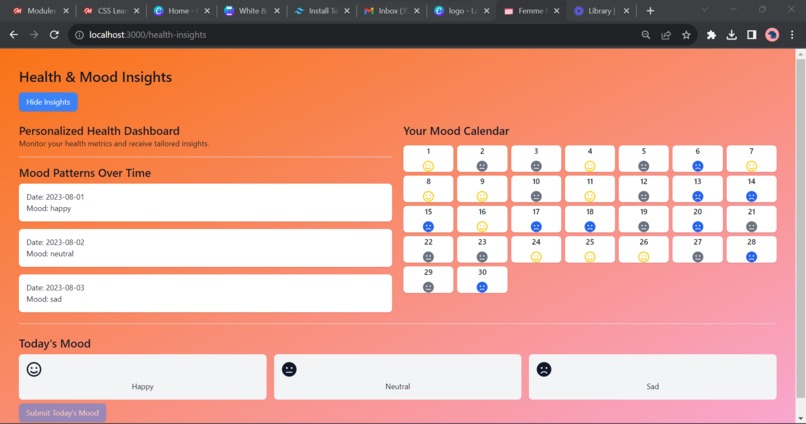The height and width of the screenshot is (424, 806).
Task: Select the sad face on calendar day 15
Action: (428, 227)
